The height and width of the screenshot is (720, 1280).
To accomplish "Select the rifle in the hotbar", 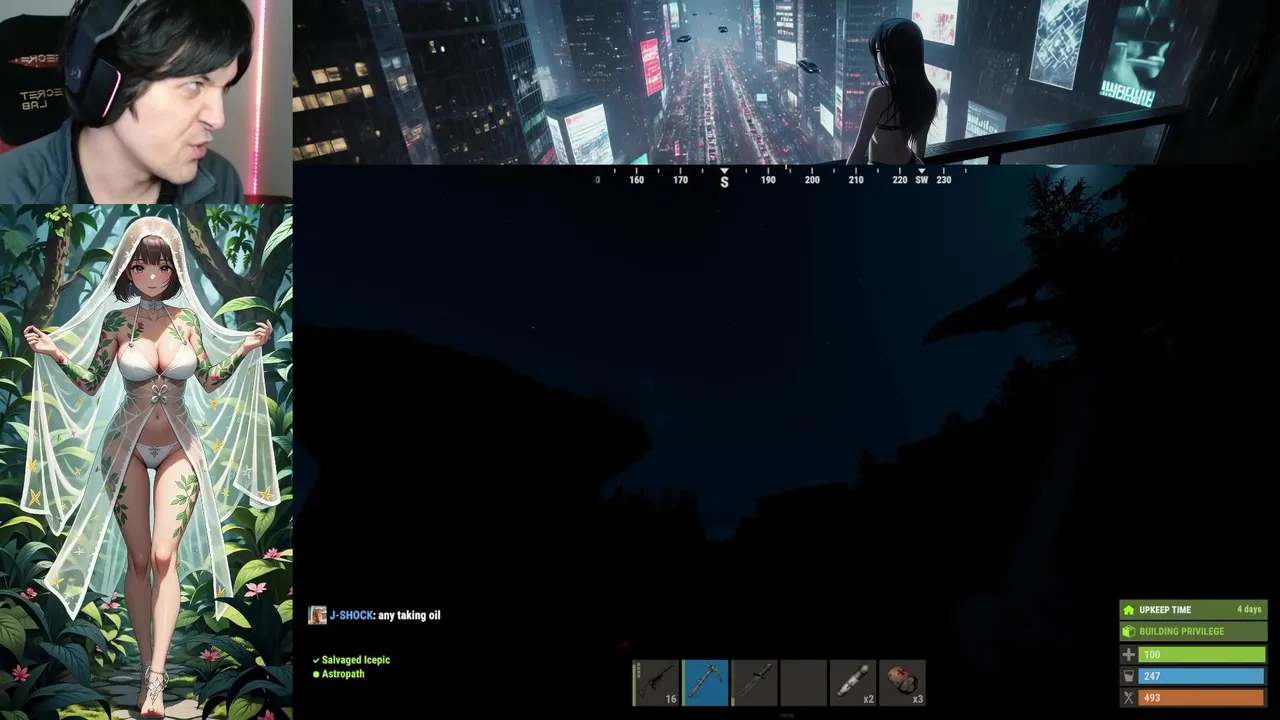I will coord(657,683).
